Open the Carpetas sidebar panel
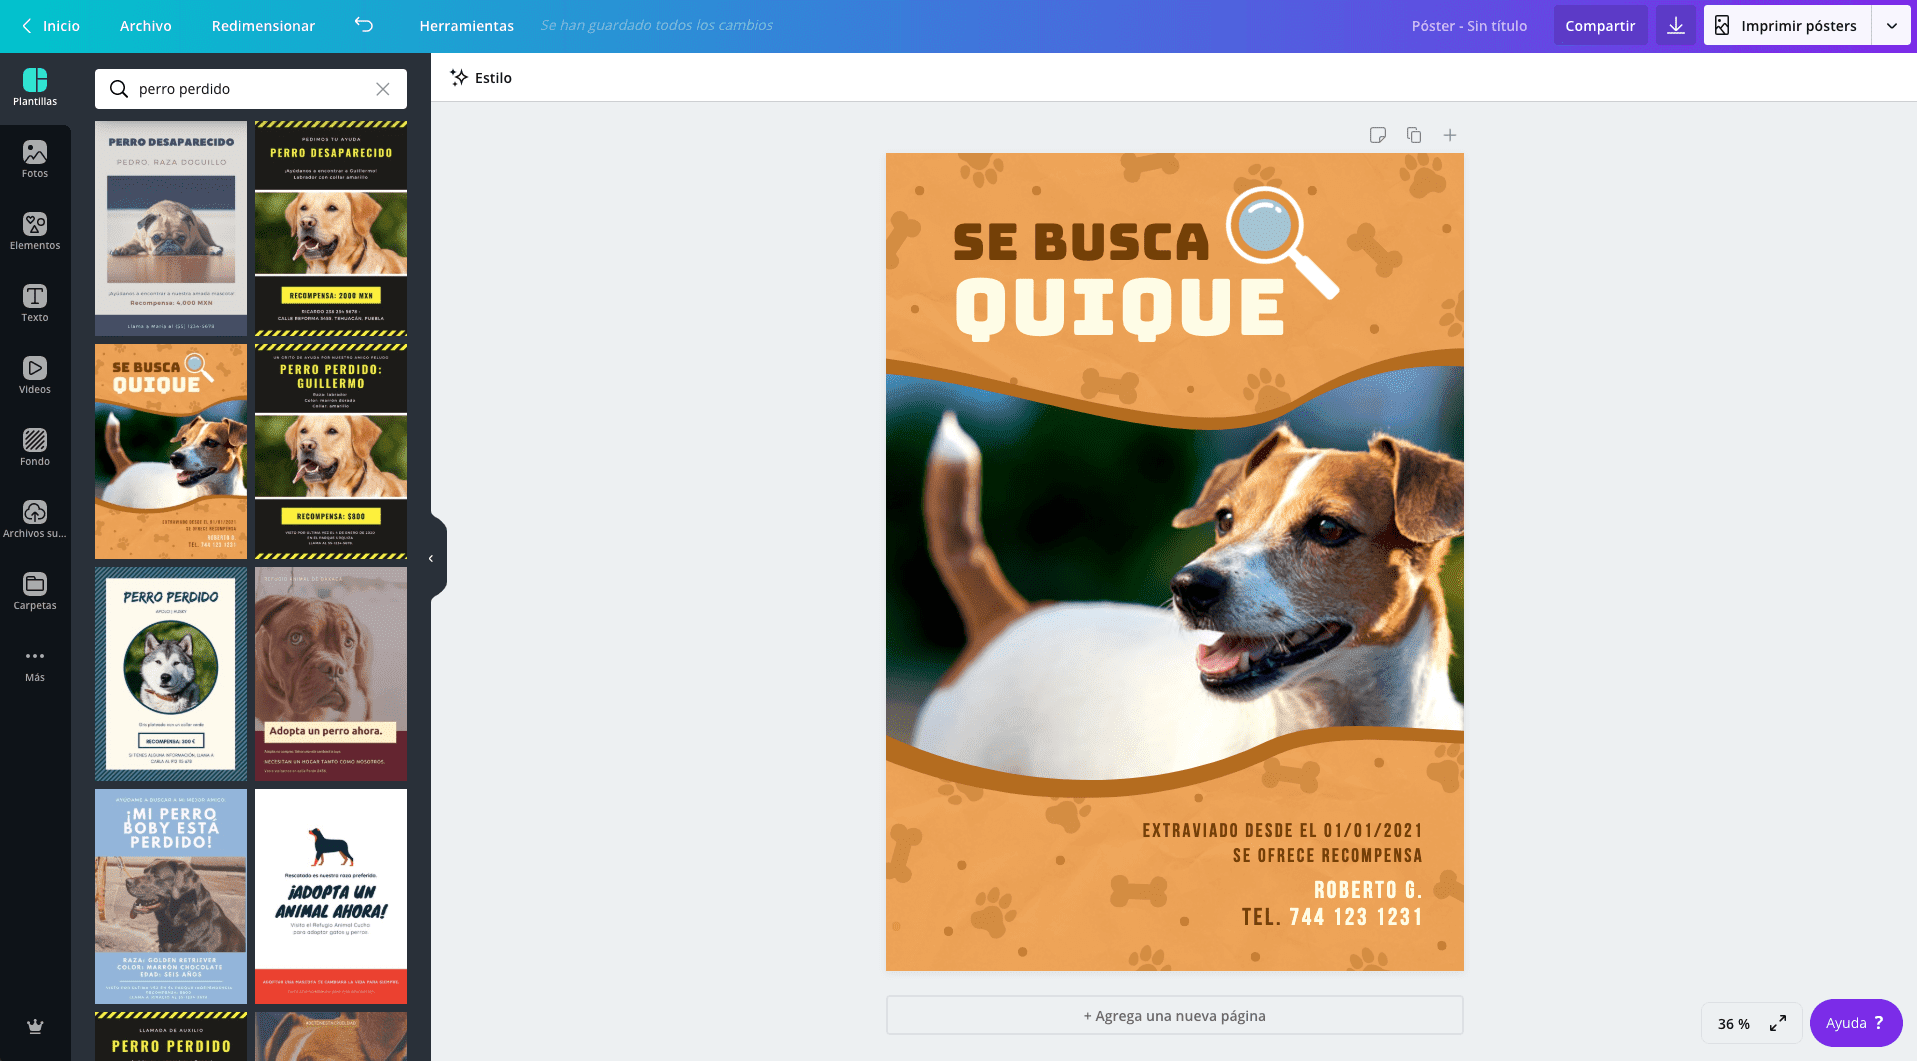Image resolution: width=1917 pixels, height=1061 pixels. click(35, 592)
